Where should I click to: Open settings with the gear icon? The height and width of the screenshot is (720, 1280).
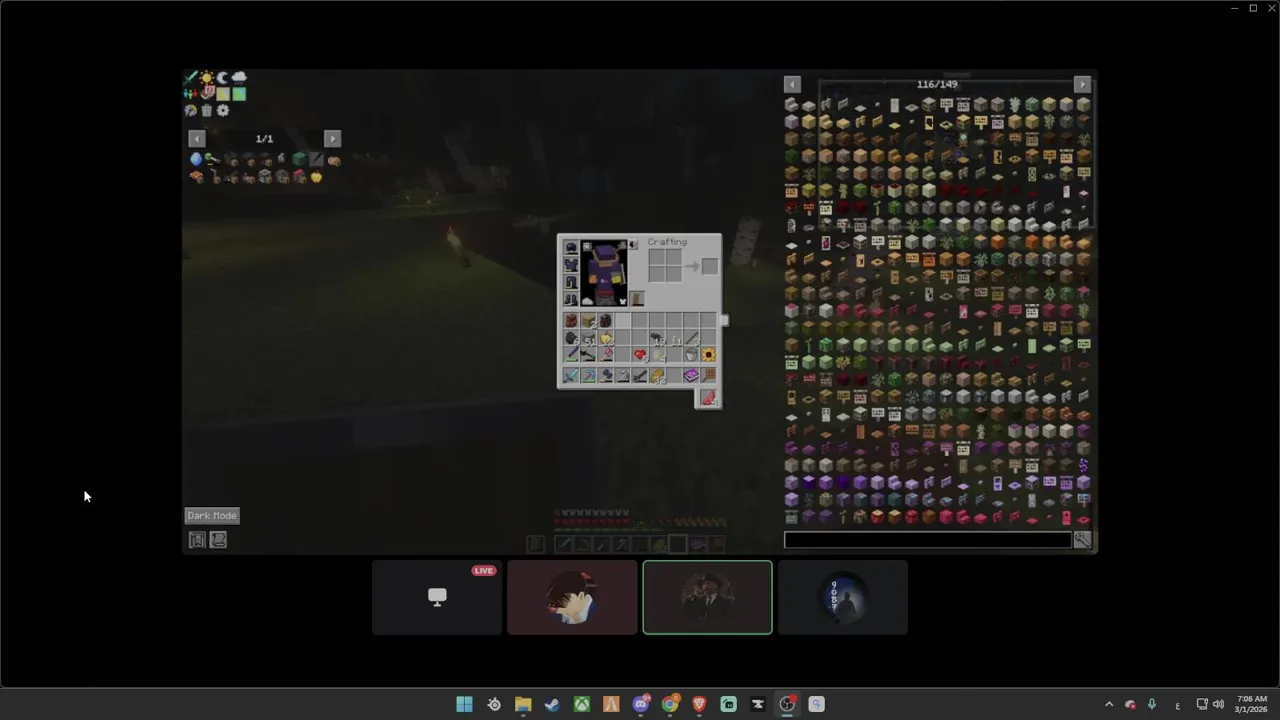point(223,110)
